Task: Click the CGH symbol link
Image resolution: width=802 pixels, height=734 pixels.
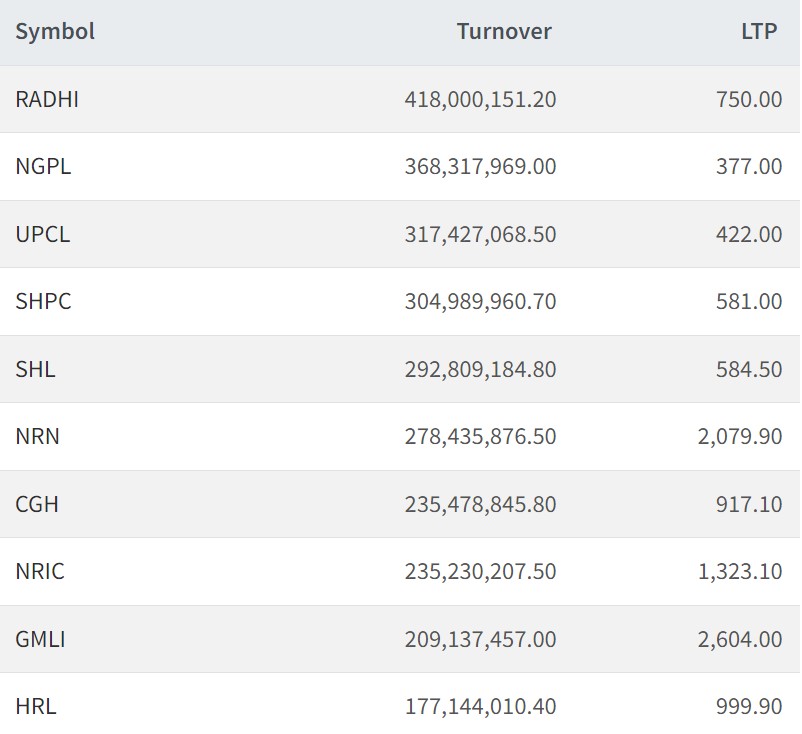Action: [x=37, y=505]
